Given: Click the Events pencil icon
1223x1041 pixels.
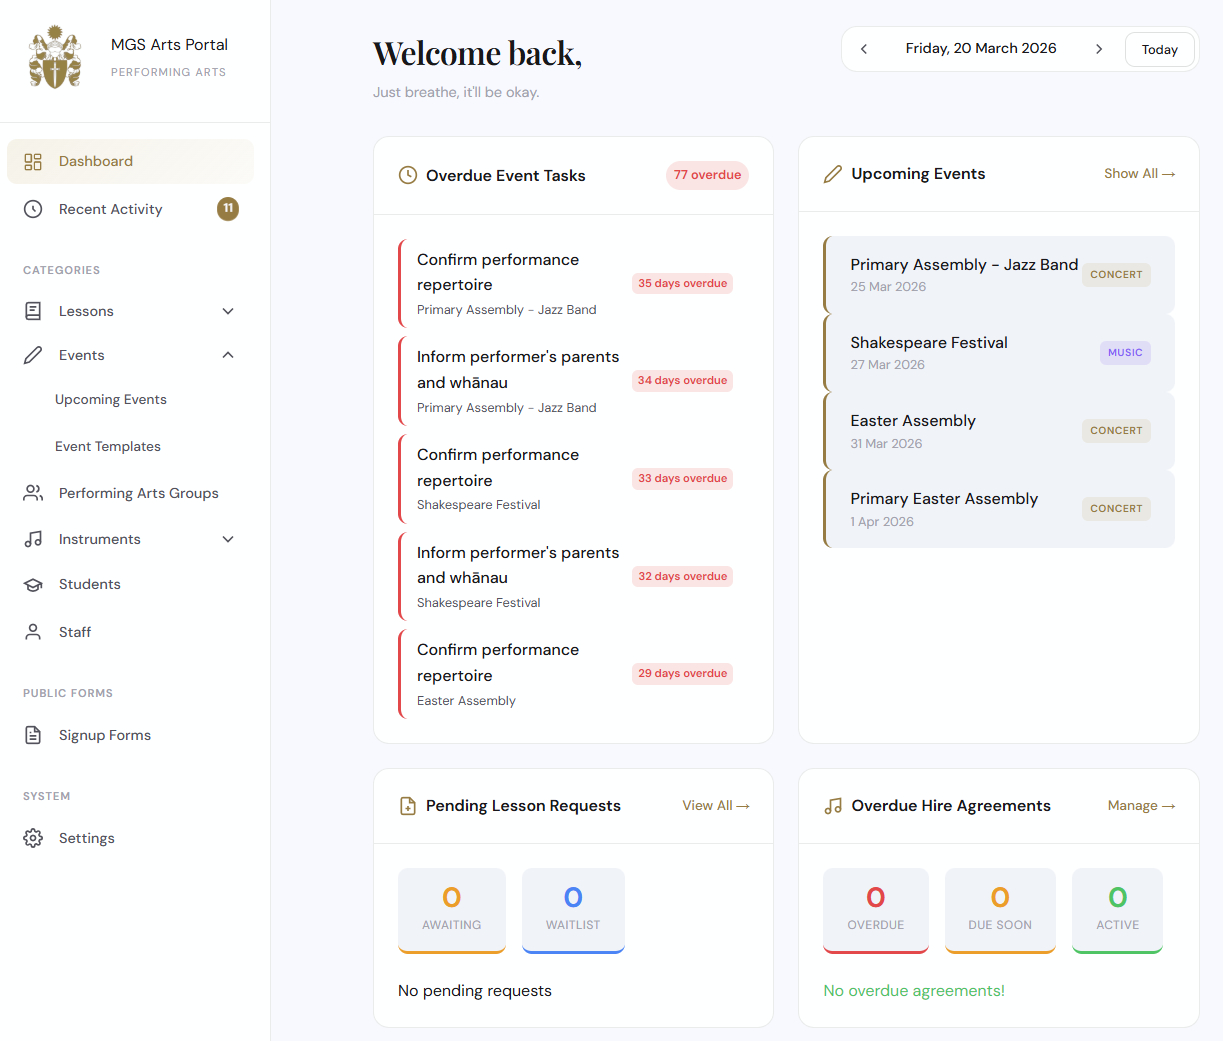Looking at the screenshot, I should (35, 355).
